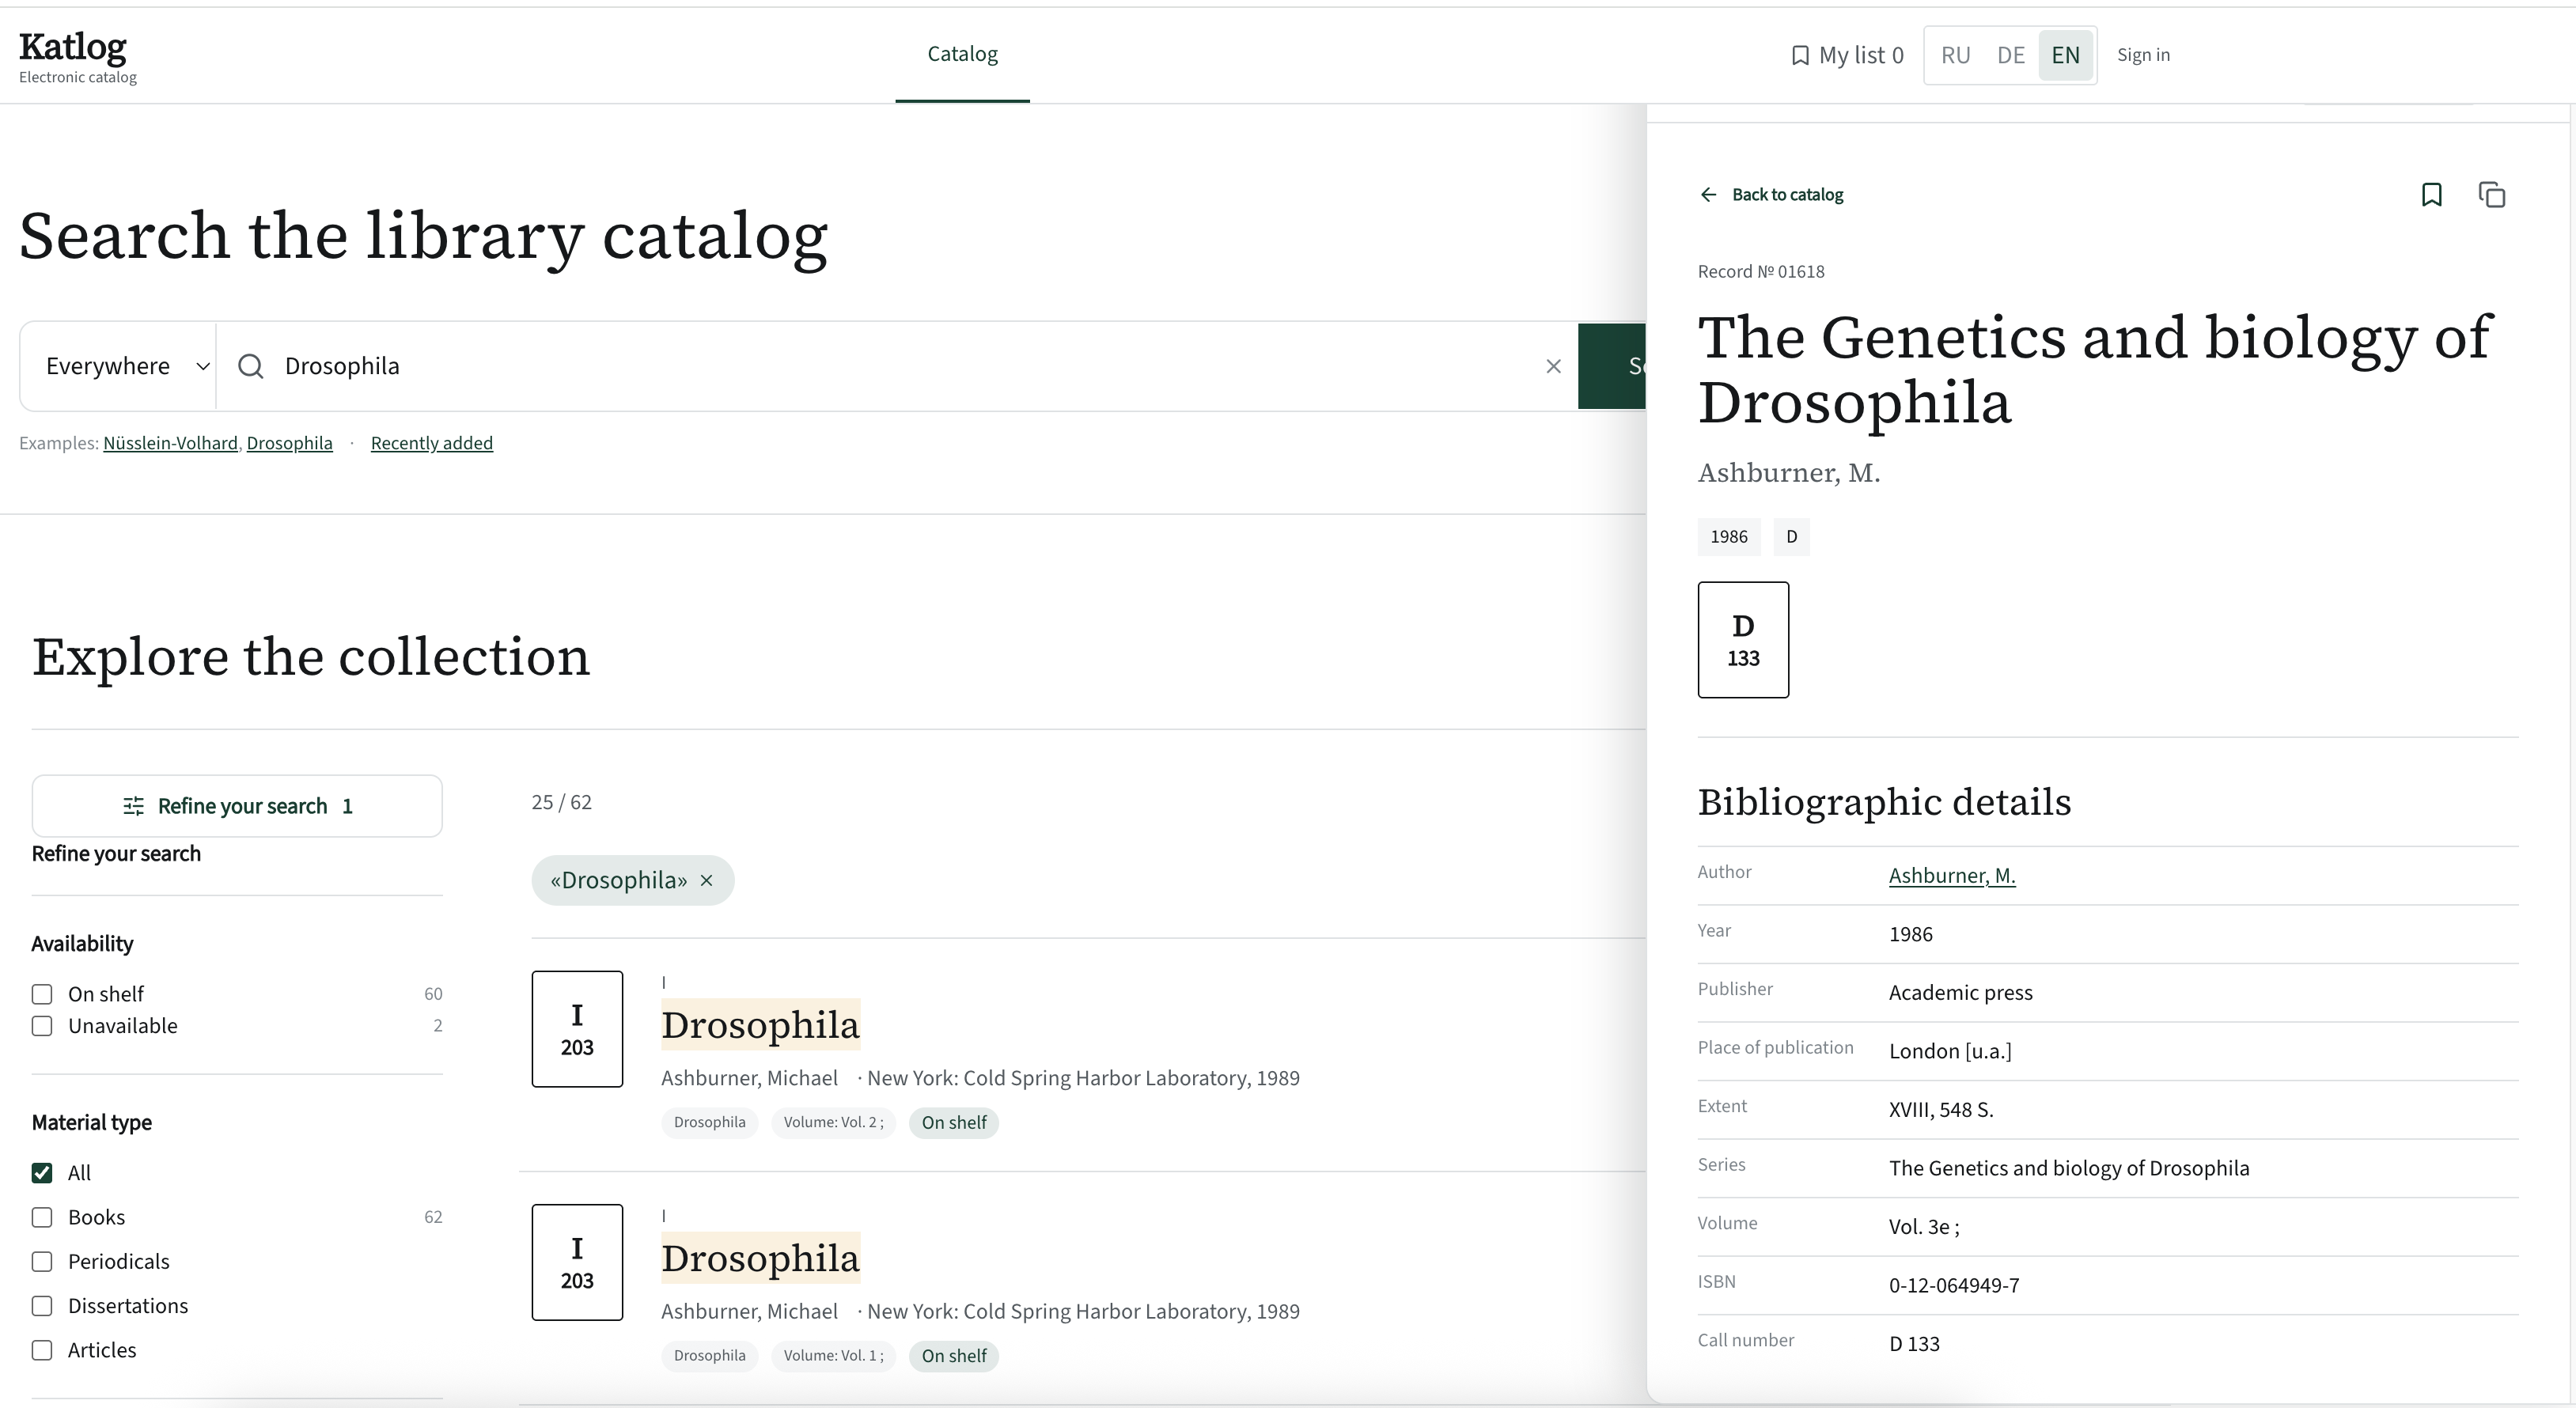Viewport: 2576px width, 1408px height.
Task: Check the Dissertations material type box
Action: pyautogui.click(x=42, y=1306)
